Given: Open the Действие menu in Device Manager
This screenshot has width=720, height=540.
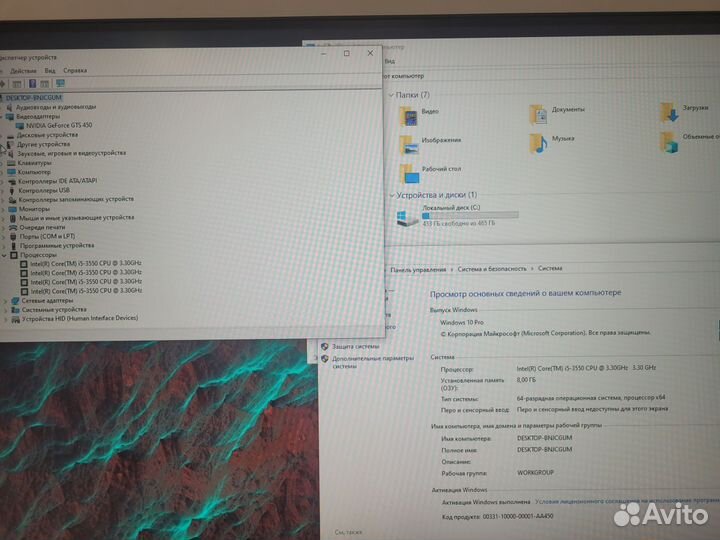Looking at the screenshot, I should [x=23, y=71].
